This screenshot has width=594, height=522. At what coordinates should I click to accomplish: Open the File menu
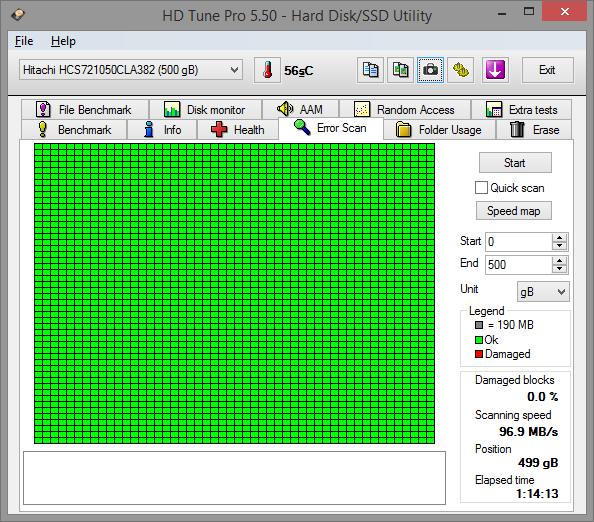coord(24,41)
